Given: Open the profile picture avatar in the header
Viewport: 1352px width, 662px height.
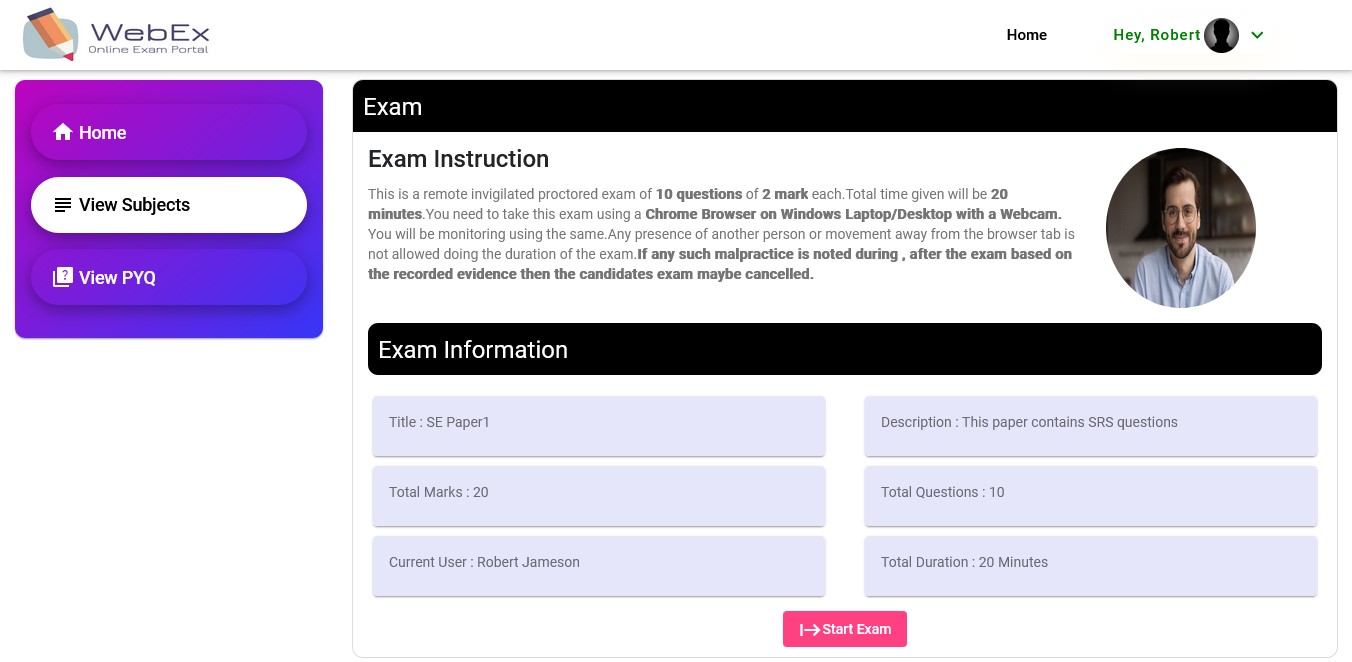Looking at the screenshot, I should pyautogui.click(x=1221, y=35).
